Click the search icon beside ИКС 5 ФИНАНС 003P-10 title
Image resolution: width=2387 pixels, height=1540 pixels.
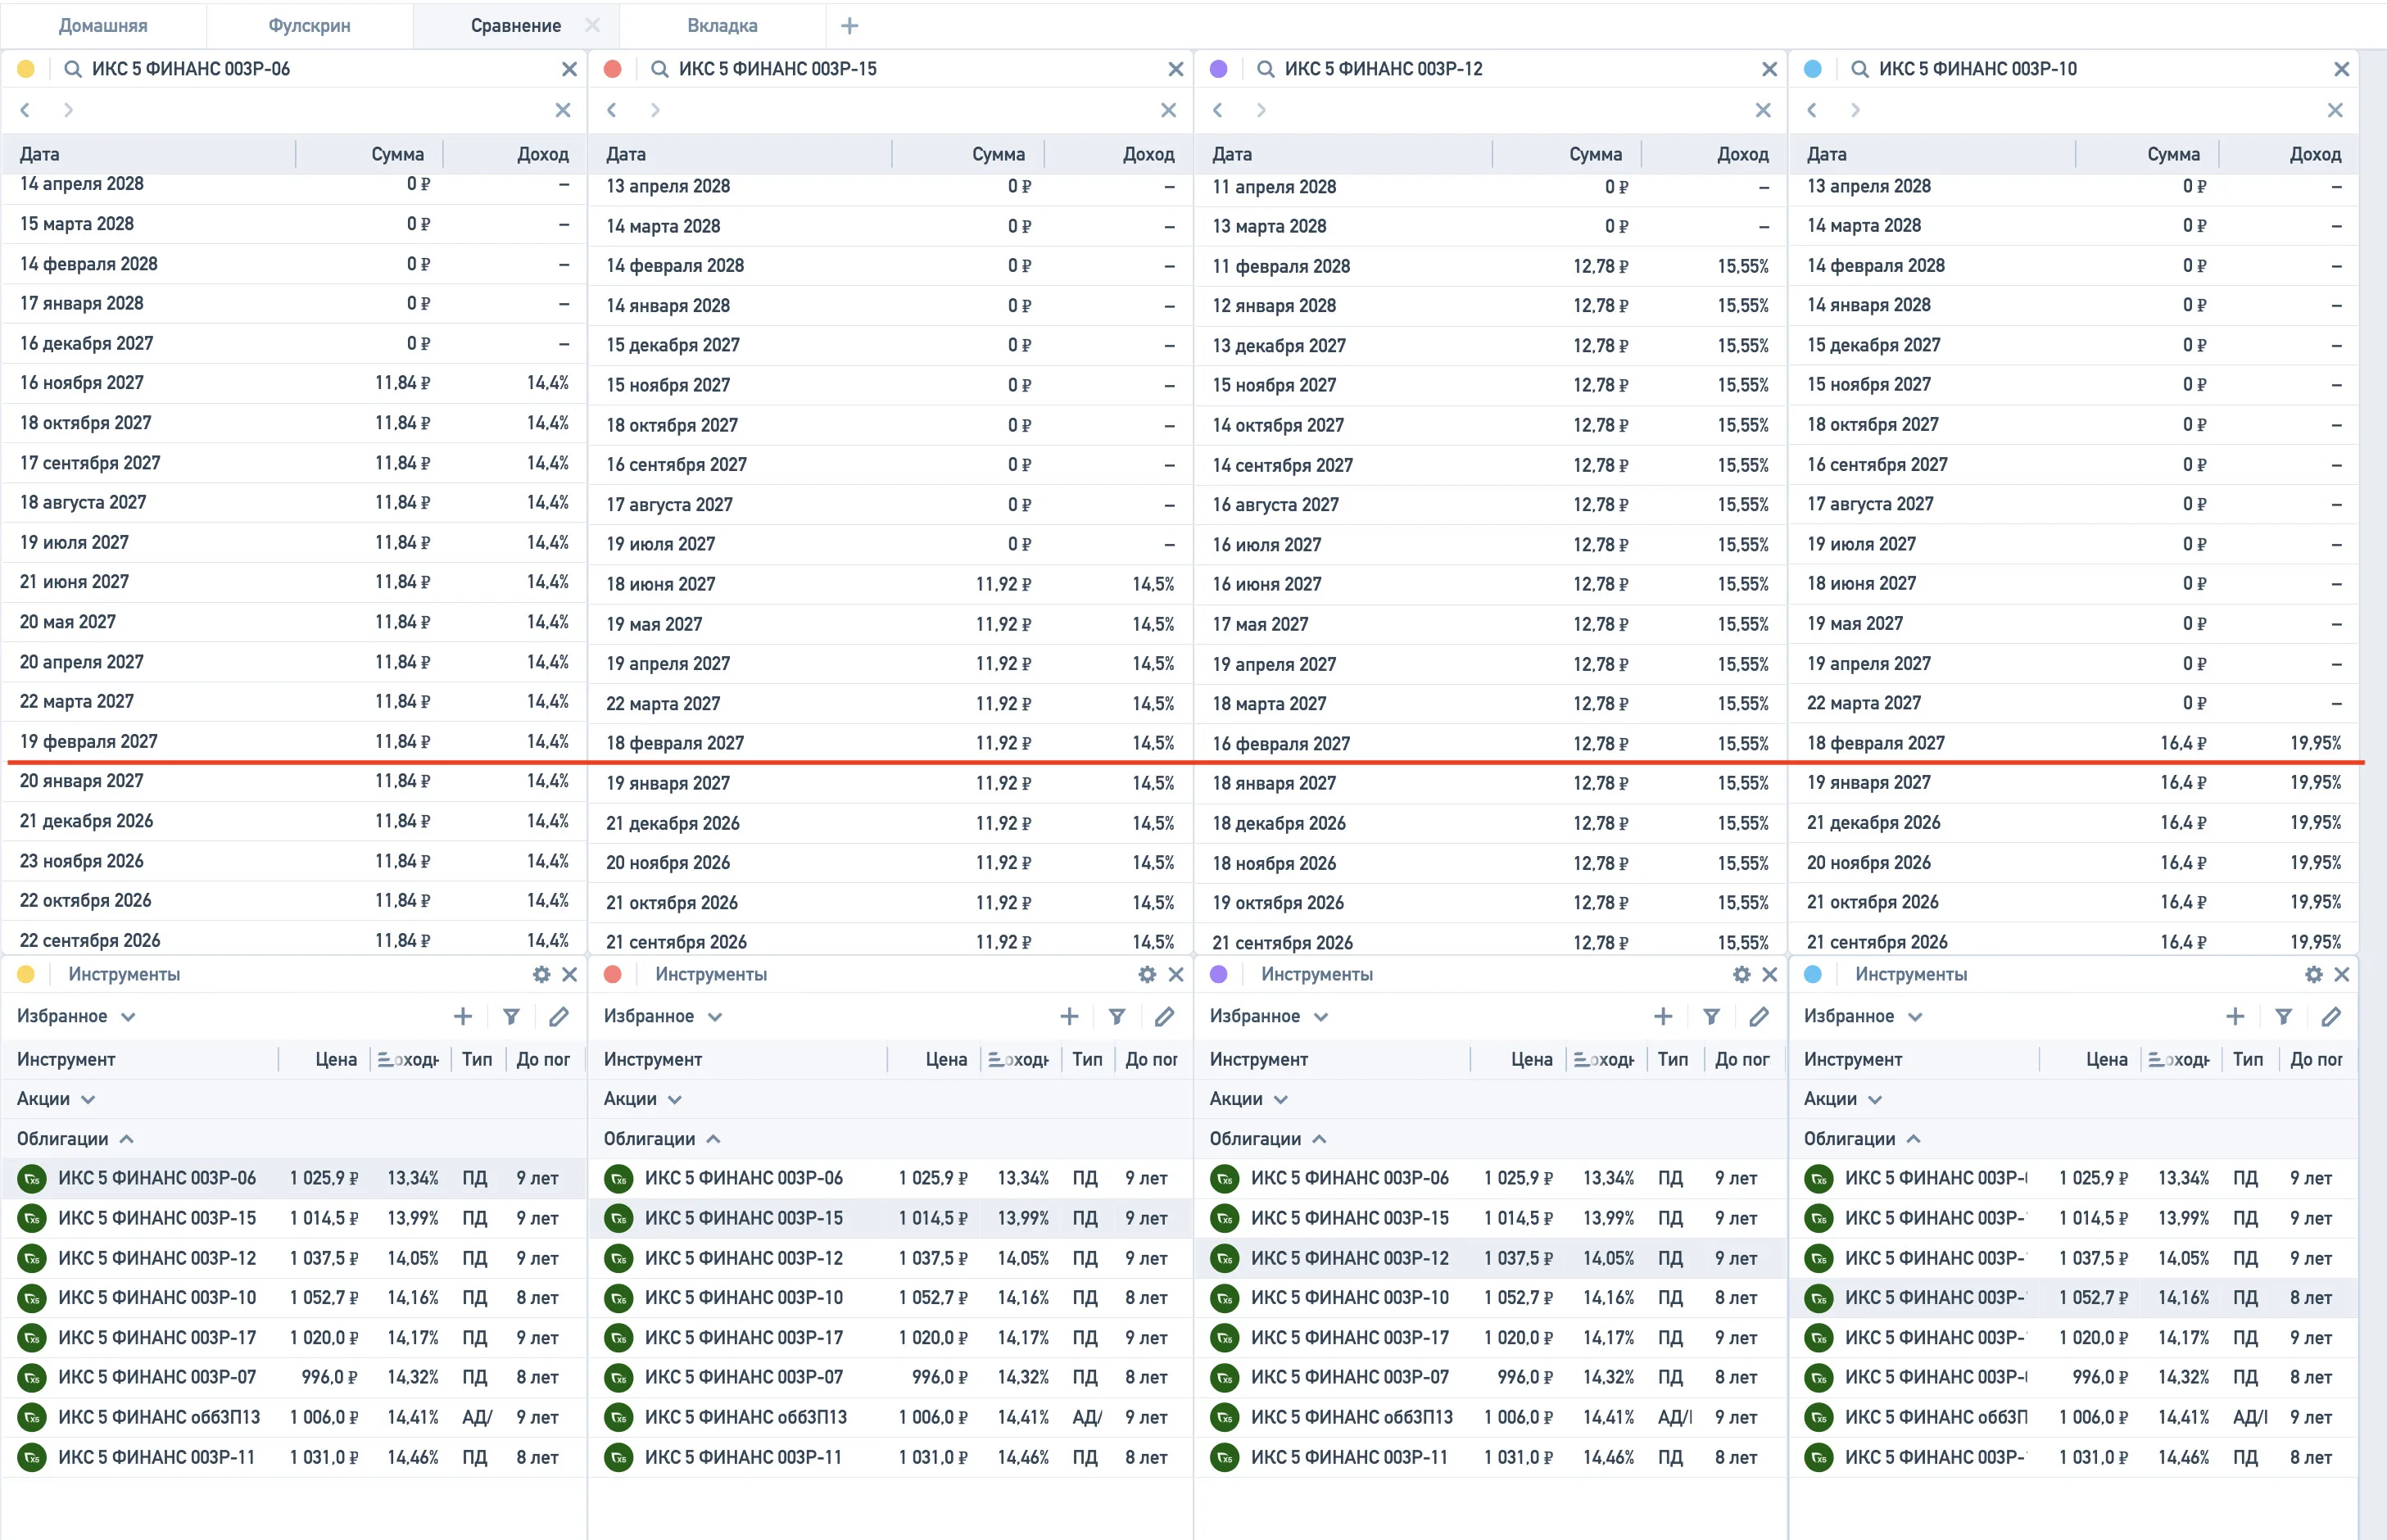[x=1860, y=69]
